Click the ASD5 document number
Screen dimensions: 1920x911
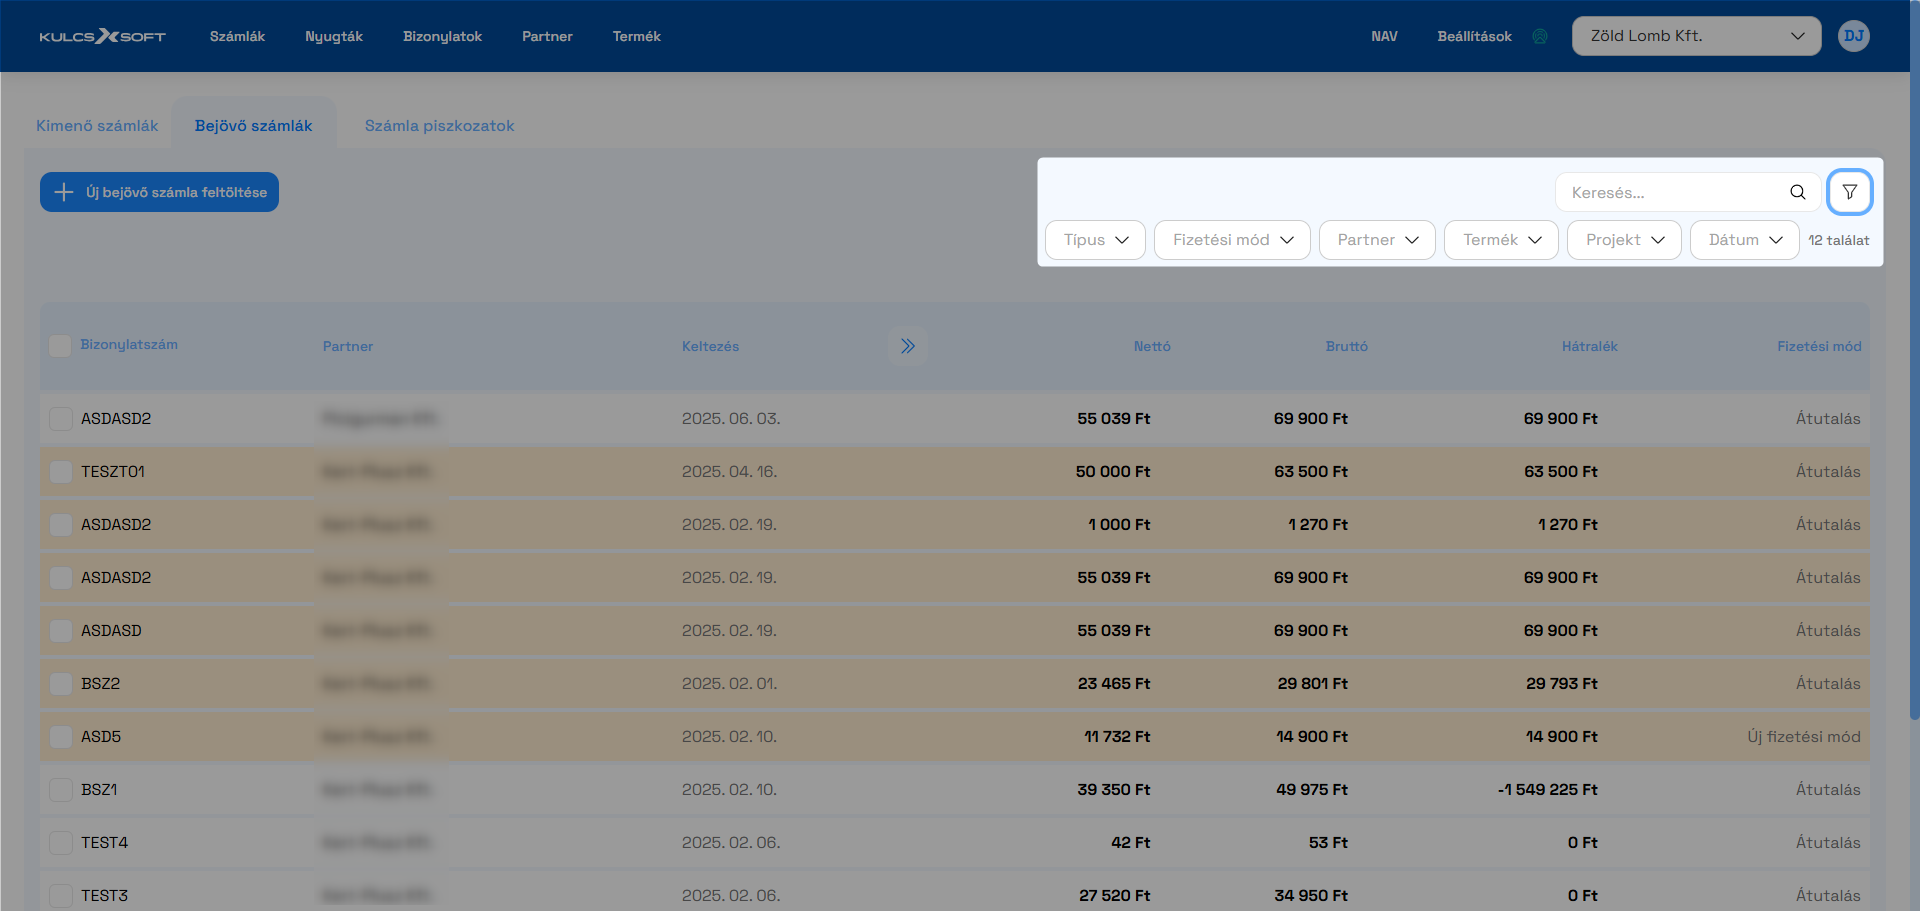pyautogui.click(x=101, y=737)
